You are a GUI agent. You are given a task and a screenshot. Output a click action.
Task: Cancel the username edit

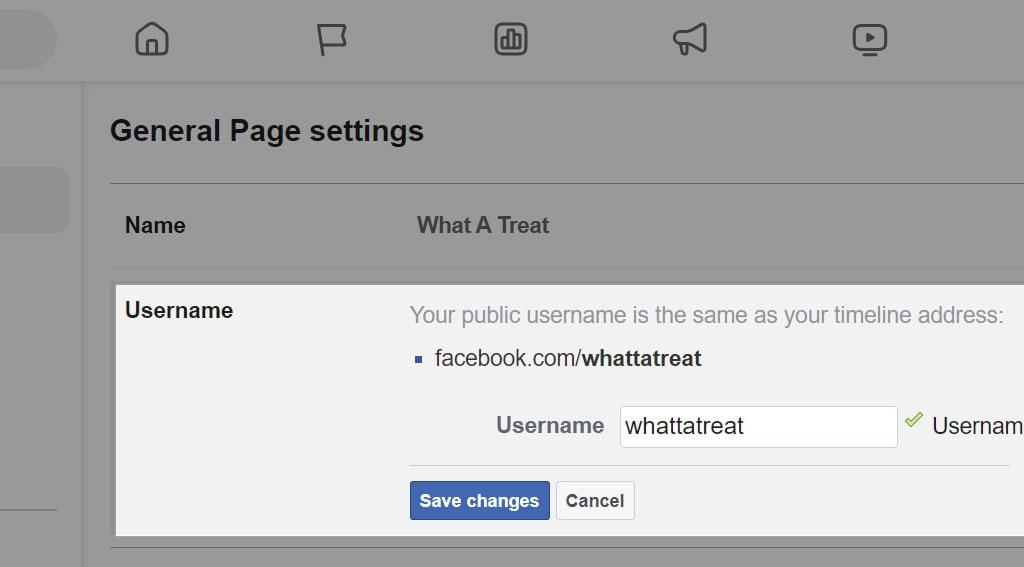[x=595, y=501]
